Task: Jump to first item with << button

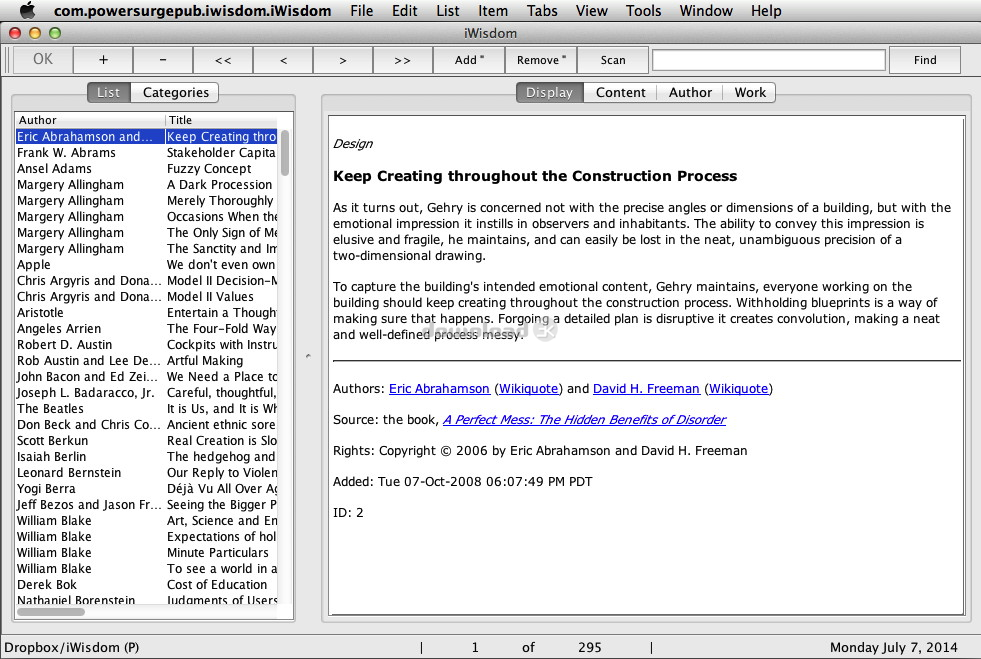Action: click(x=223, y=60)
